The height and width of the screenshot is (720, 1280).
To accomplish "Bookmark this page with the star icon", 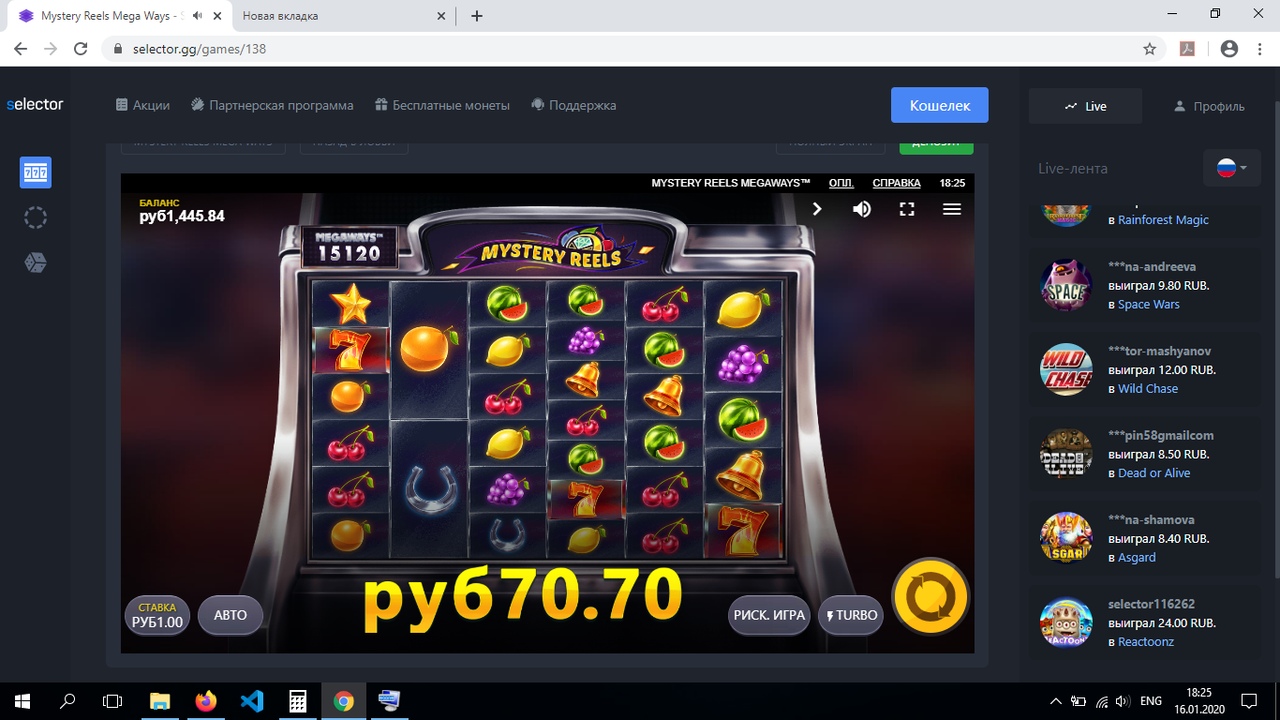I will tap(1150, 49).
